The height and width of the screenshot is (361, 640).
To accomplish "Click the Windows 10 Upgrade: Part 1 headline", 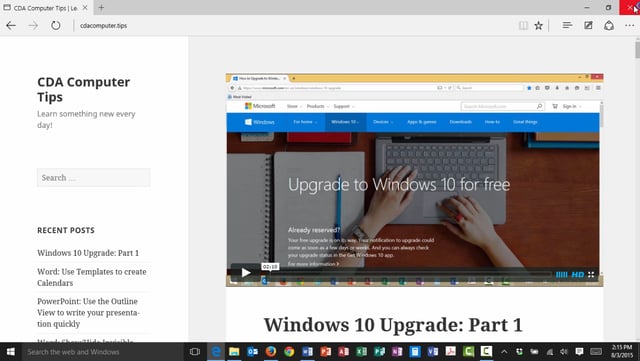I will (393, 325).
